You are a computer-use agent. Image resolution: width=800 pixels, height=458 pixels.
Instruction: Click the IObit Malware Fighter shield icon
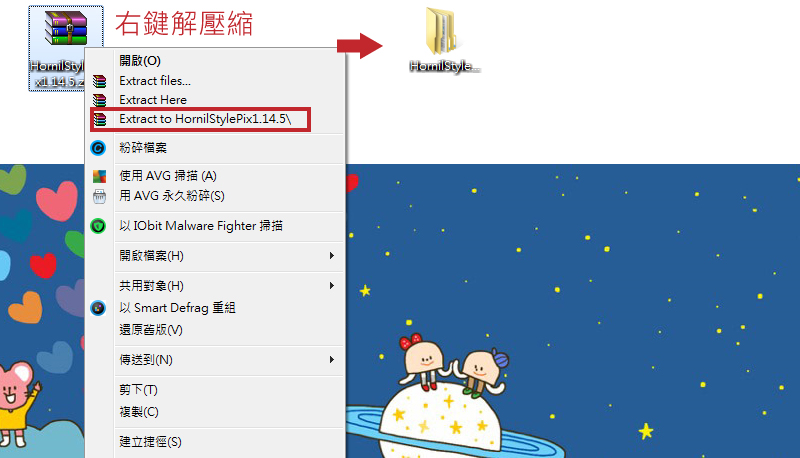point(98,226)
